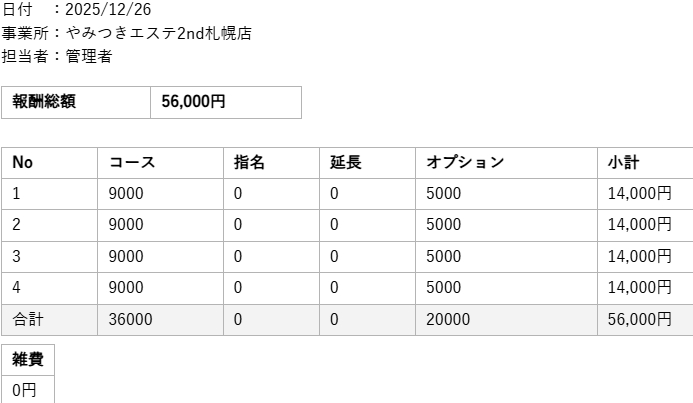Screen dimensions: 693x403
Task: Click the 小計 value 14,000円 in row 3
Action: 639,257
